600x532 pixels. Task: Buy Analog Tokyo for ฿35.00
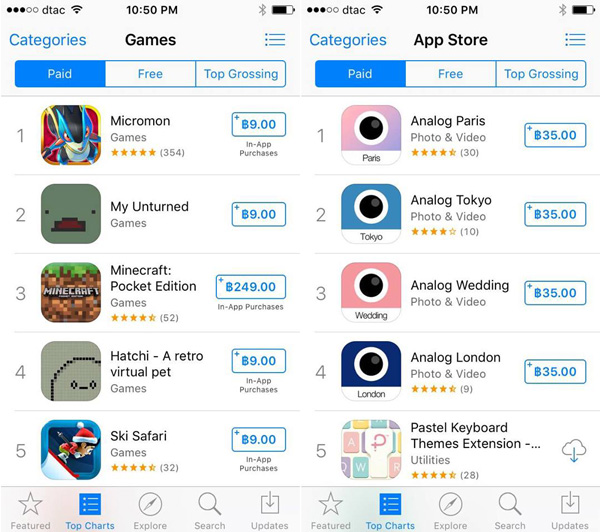(555, 214)
